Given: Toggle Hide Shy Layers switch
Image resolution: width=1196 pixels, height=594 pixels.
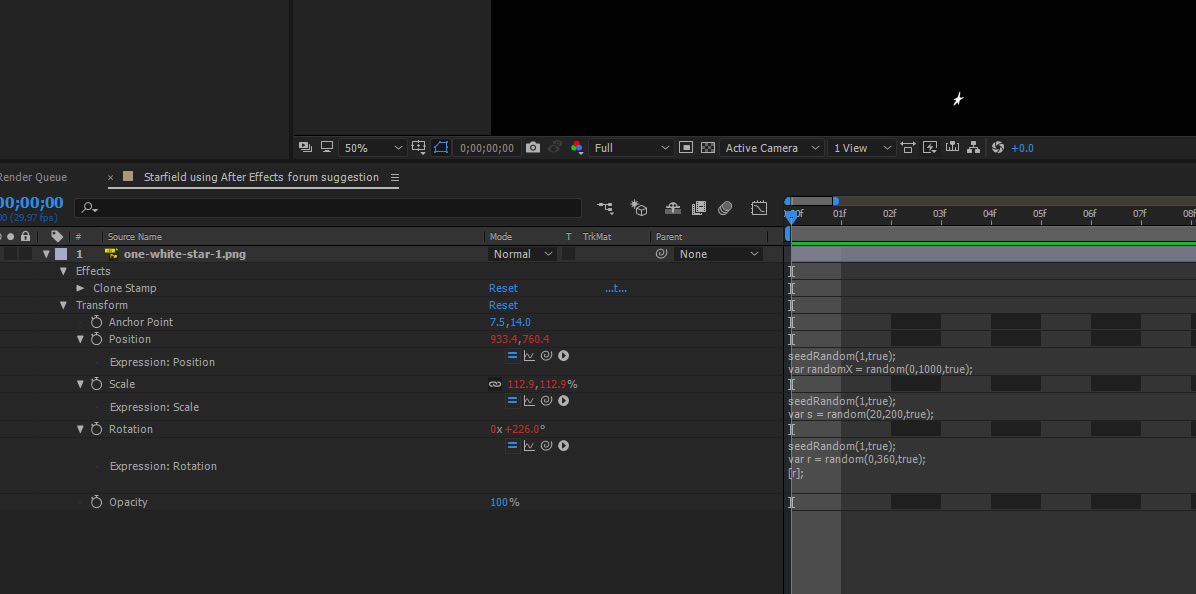Looking at the screenshot, I should (x=673, y=207).
